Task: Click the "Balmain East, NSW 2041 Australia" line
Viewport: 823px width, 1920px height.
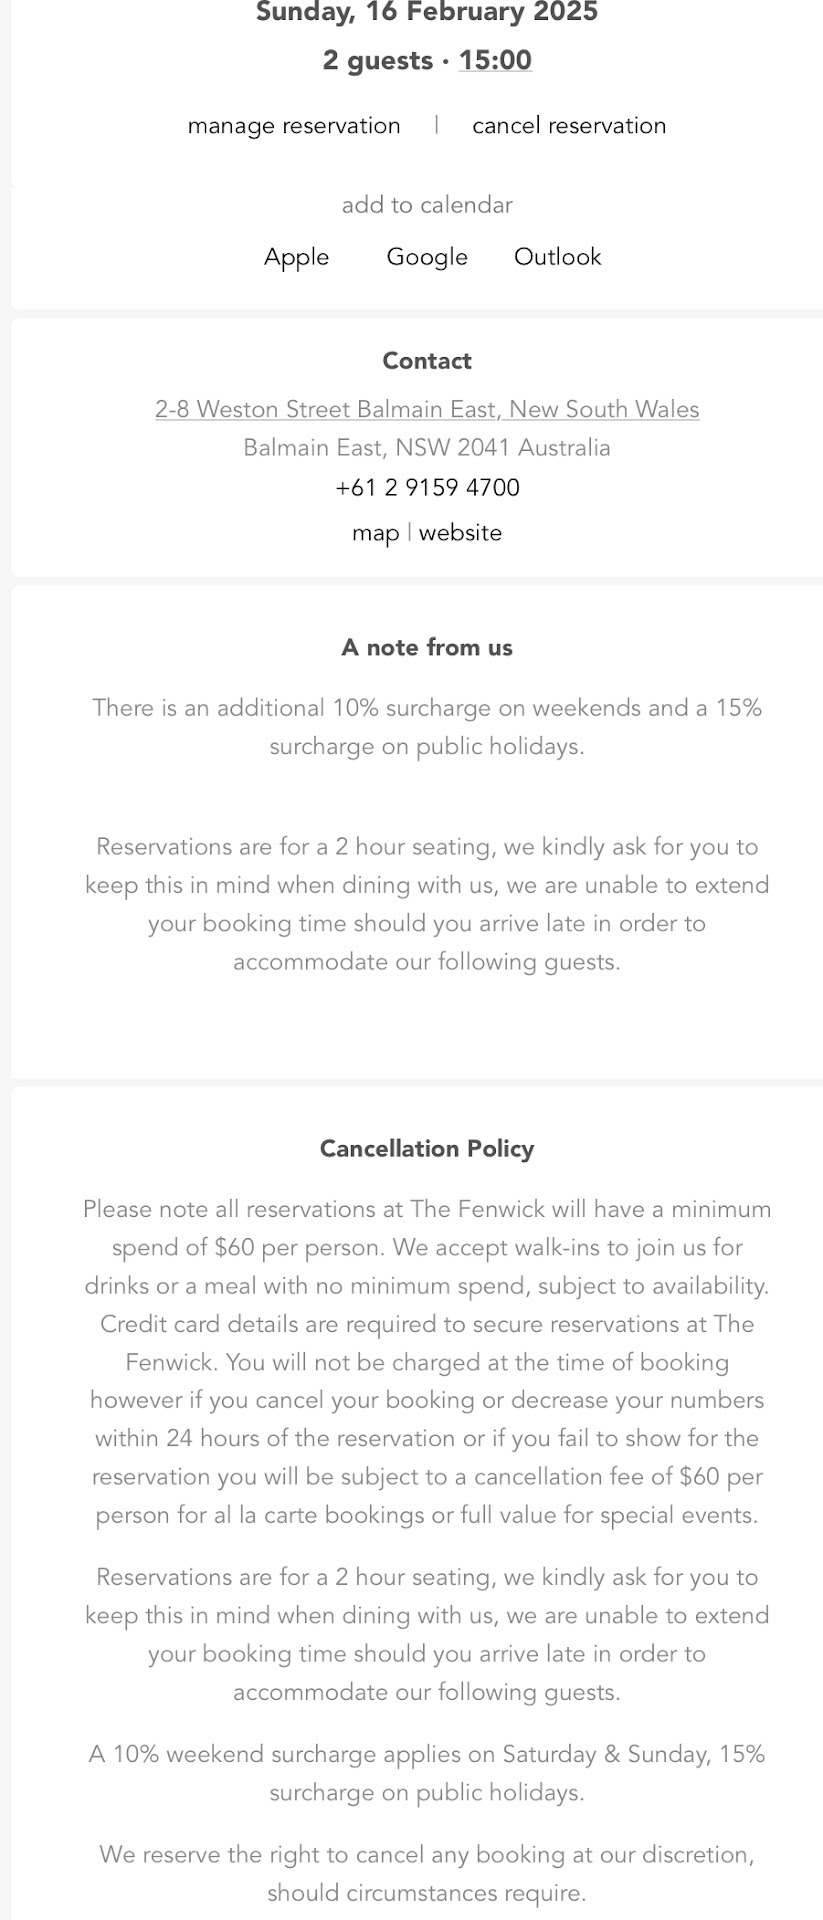Action: pyautogui.click(x=427, y=448)
